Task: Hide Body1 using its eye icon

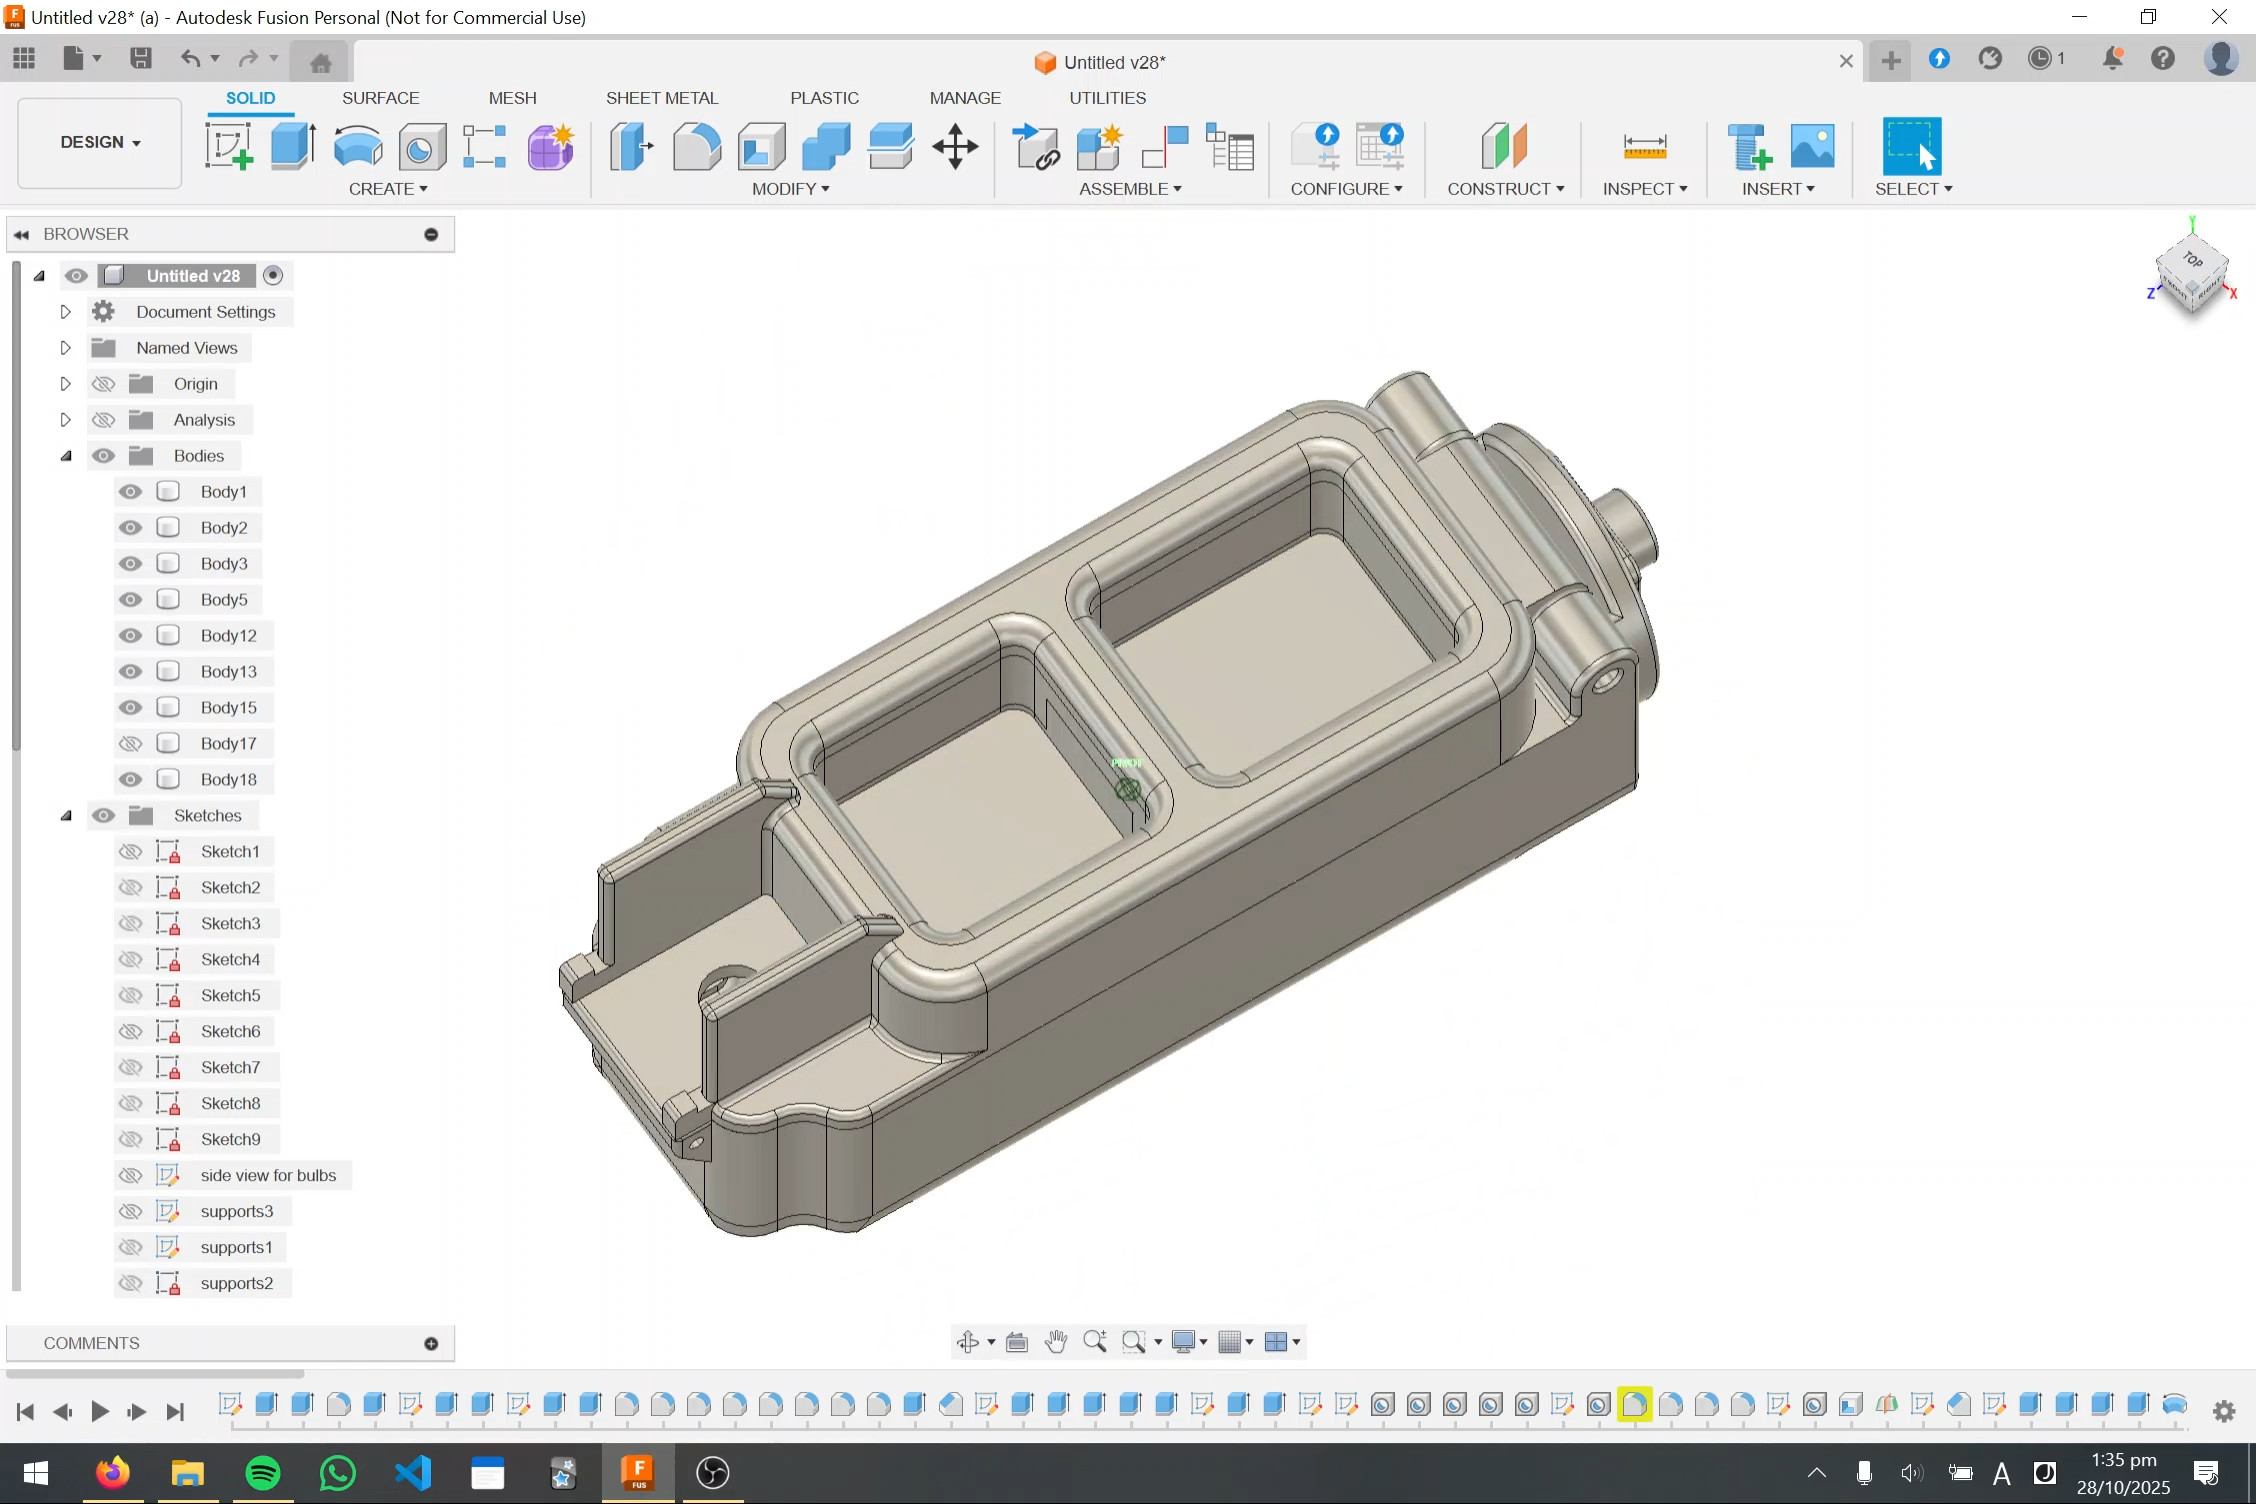Action: pyautogui.click(x=130, y=492)
